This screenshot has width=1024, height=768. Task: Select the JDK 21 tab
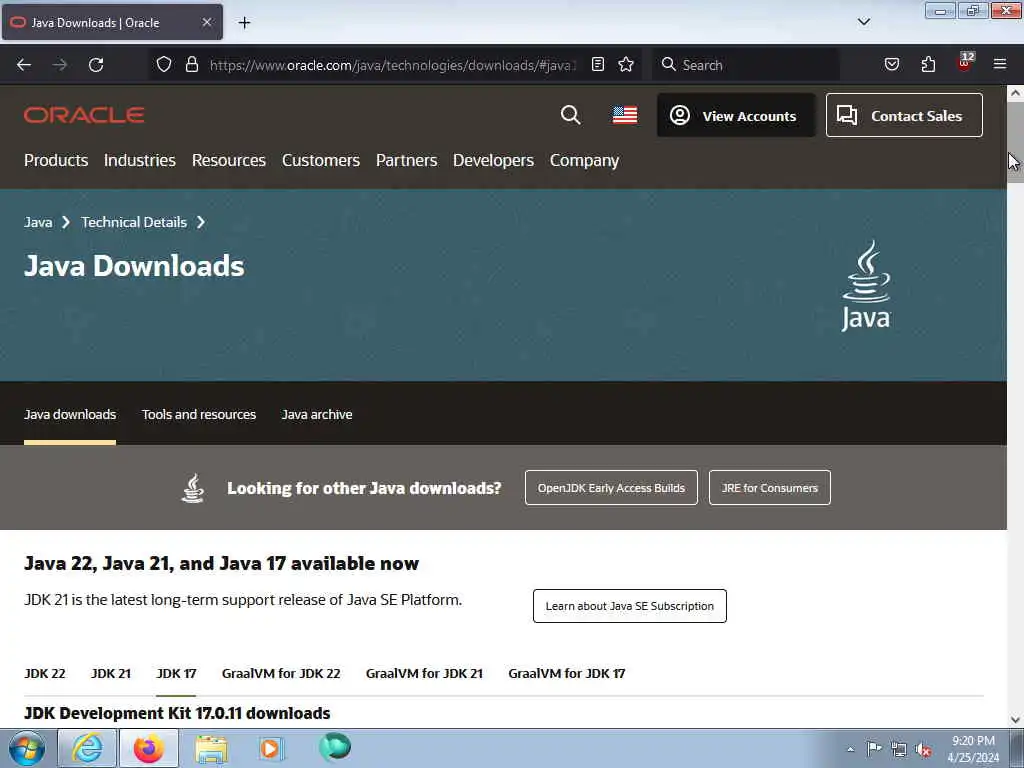coord(110,673)
